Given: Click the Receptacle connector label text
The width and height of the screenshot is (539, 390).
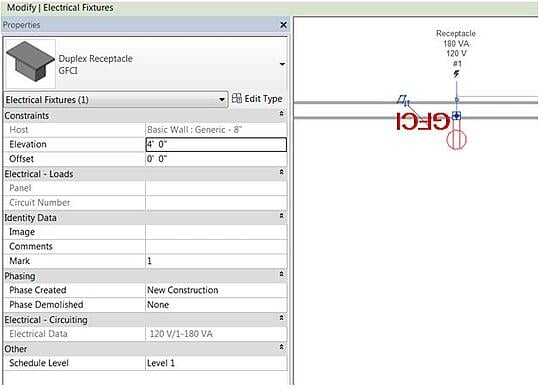Looking at the screenshot, I should tap(456, 33).
